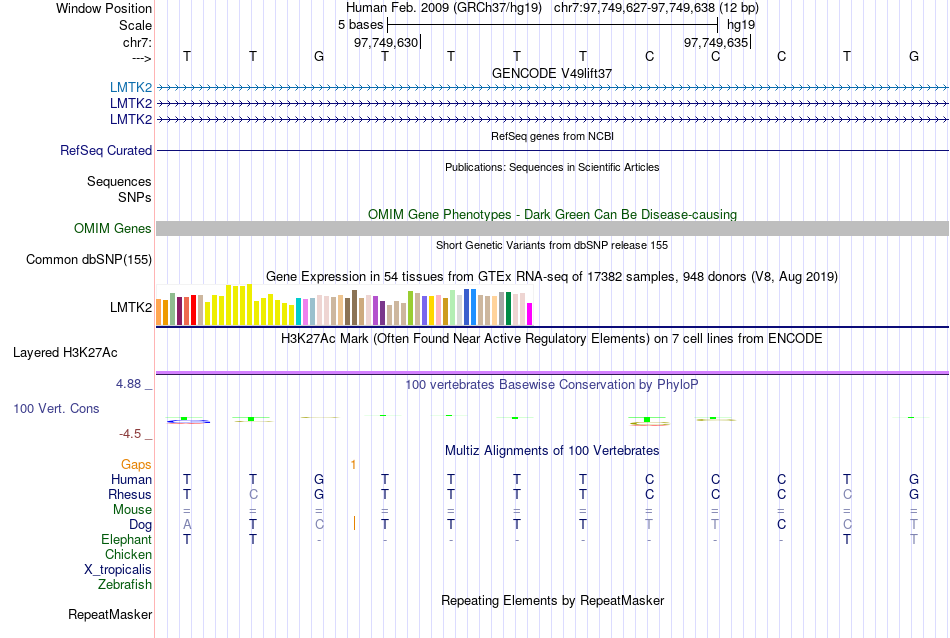
Task: Click the dark green GTEx expression bar
Action: (x=508, y=308)
